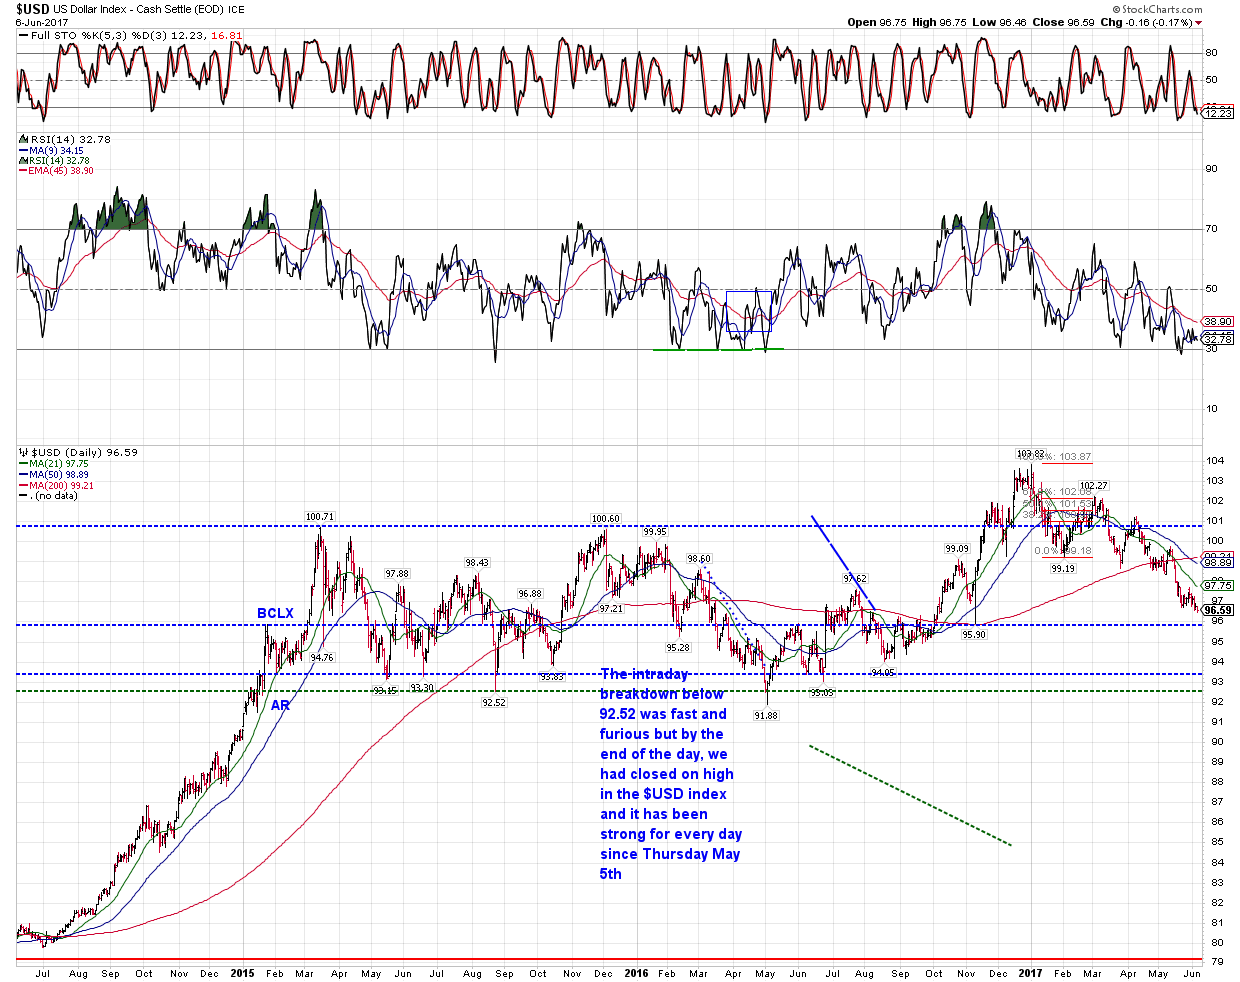Image resolution: width=1240 pixels, height=982 pixels.
Task: Click the $USD (Daily) 96.59 legend
Action: point(78,452)
